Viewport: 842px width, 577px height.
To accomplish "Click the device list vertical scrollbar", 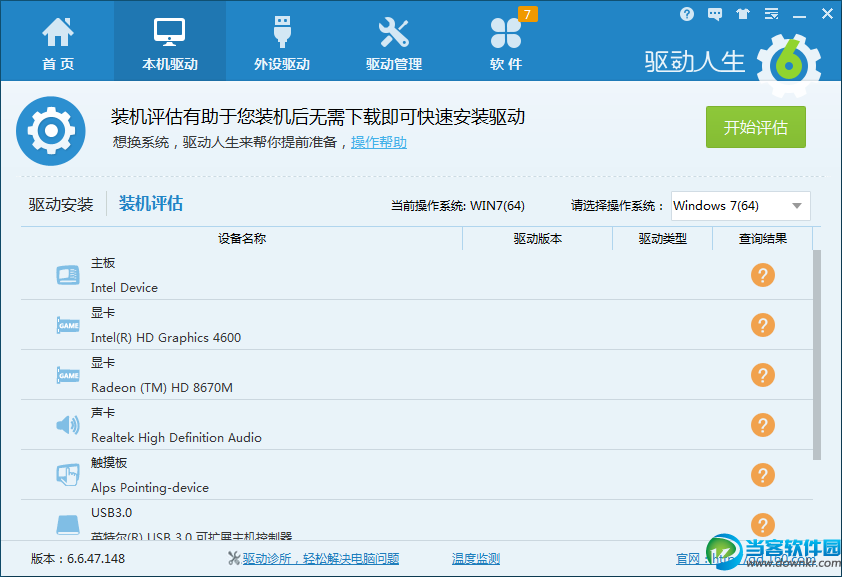I will (817, 355).
